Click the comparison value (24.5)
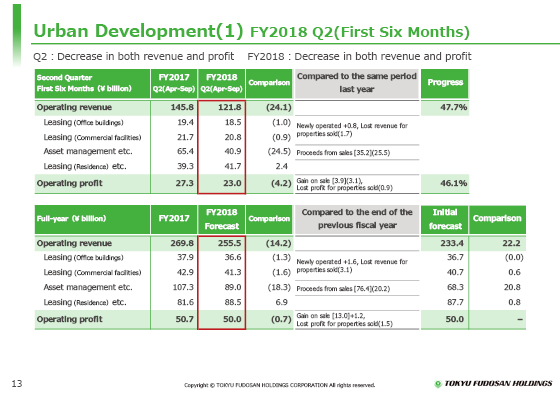 click(x=279, y=151)
